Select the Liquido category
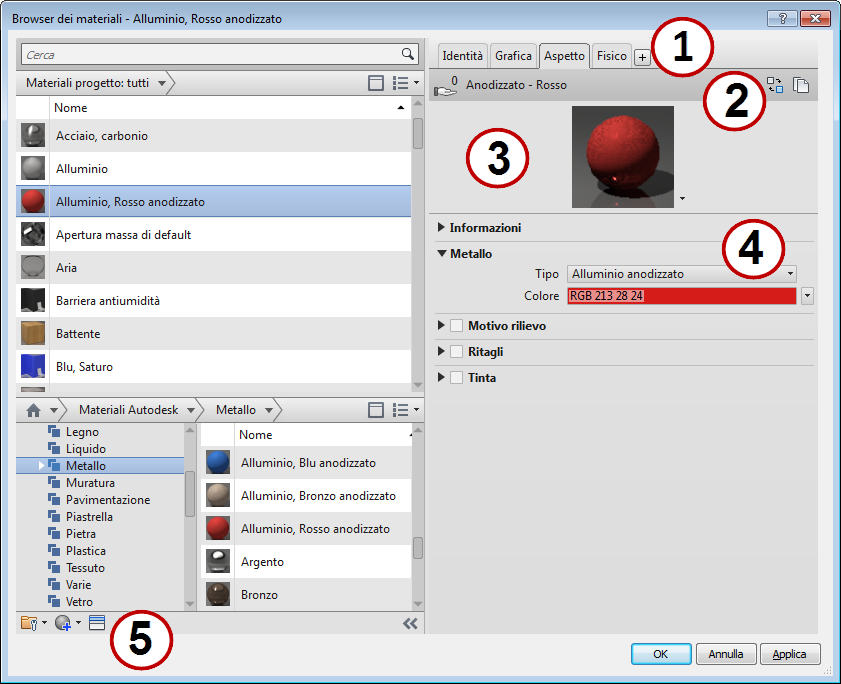The width and height of the screenshot is (841, 684). coord(86,448)
